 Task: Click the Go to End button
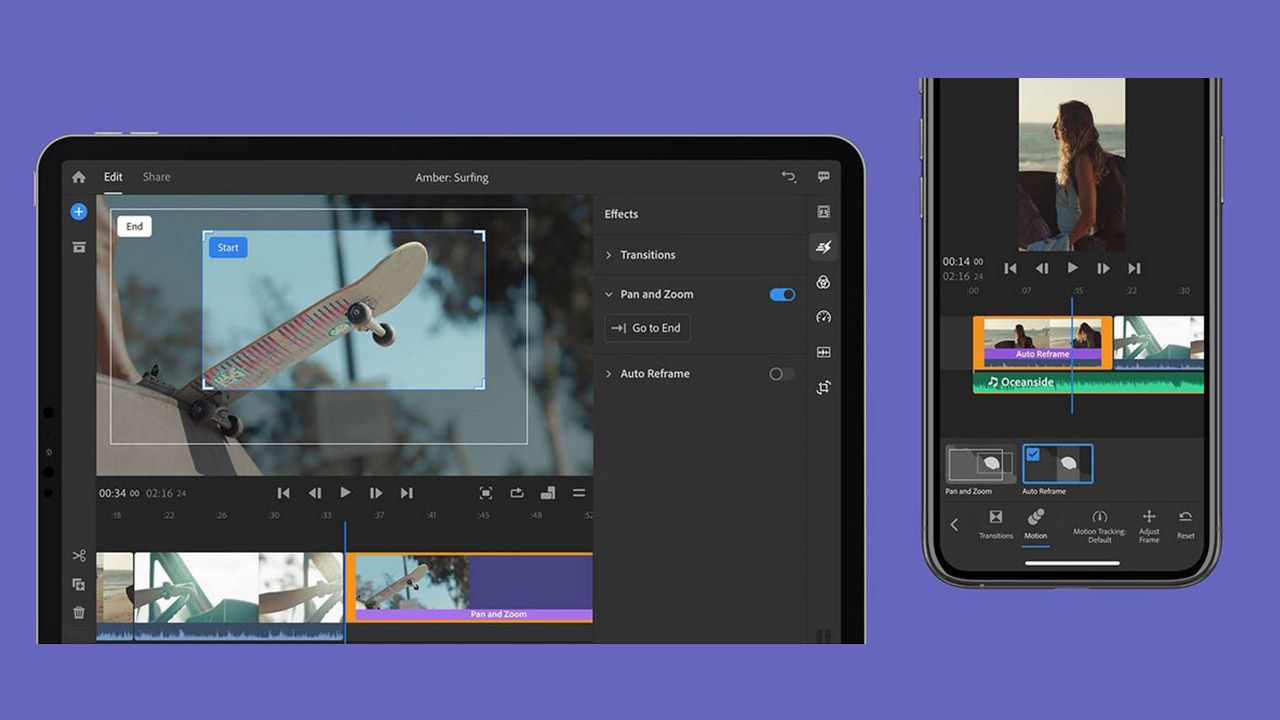[x=647, y=328]
